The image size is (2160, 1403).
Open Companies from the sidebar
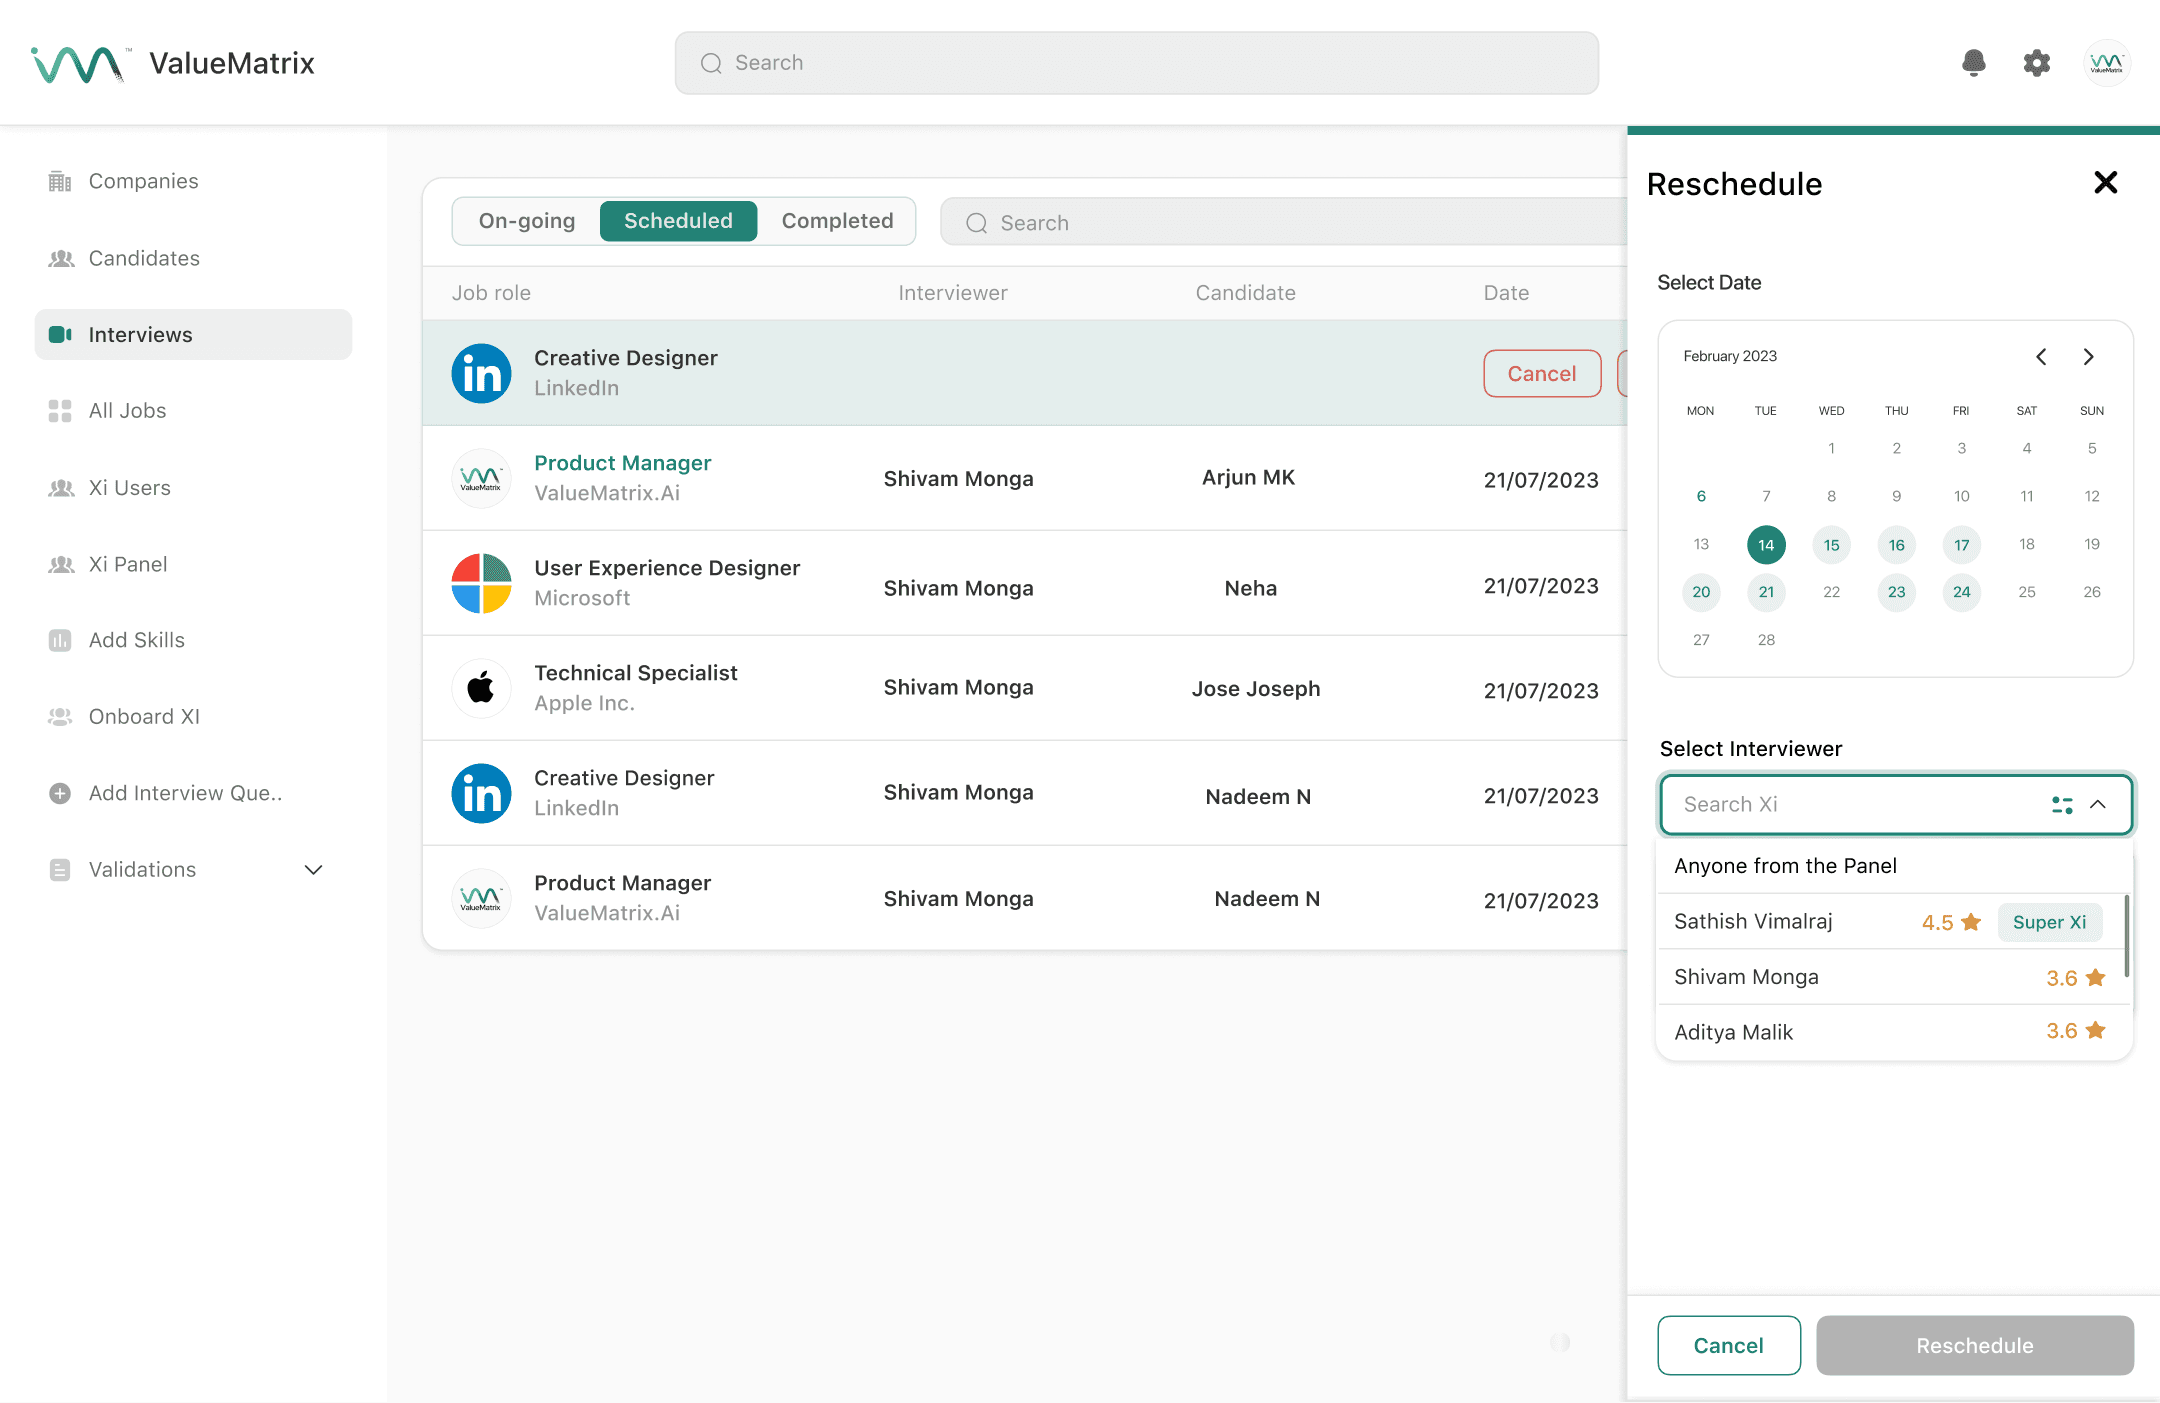click(143, 181)
